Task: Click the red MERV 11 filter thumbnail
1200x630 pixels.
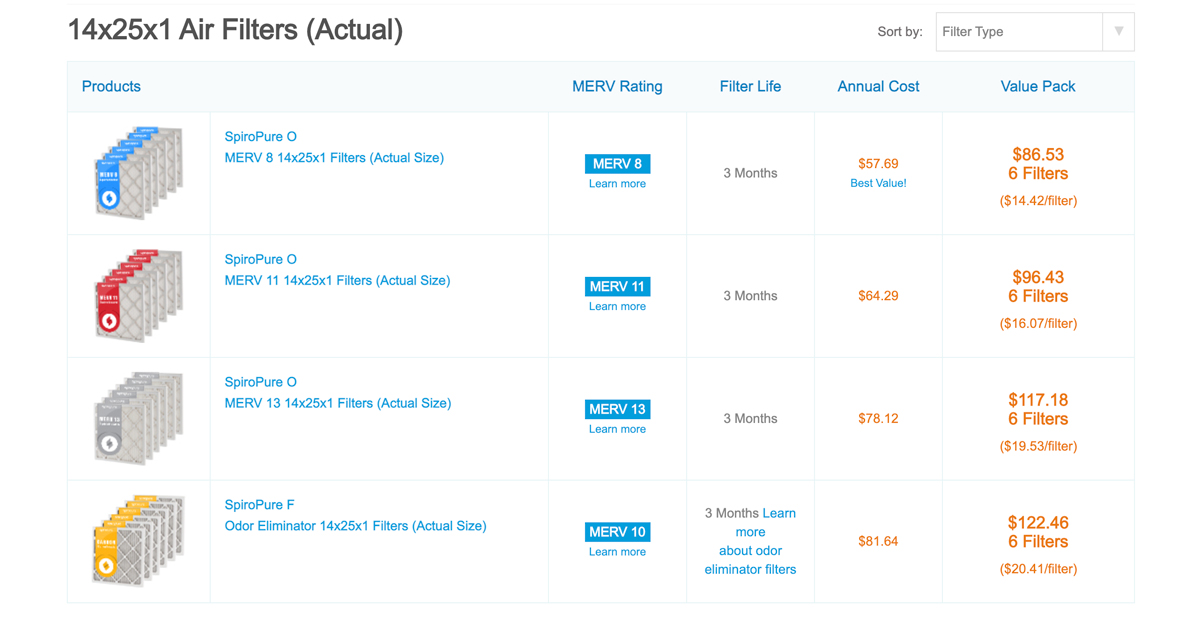Action: (x=139, y=295)
